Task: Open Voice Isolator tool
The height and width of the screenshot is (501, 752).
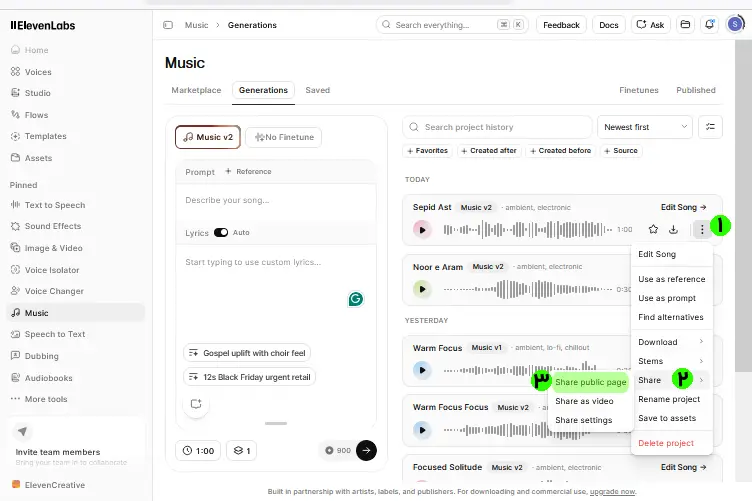Action: [x=45, y=270]
